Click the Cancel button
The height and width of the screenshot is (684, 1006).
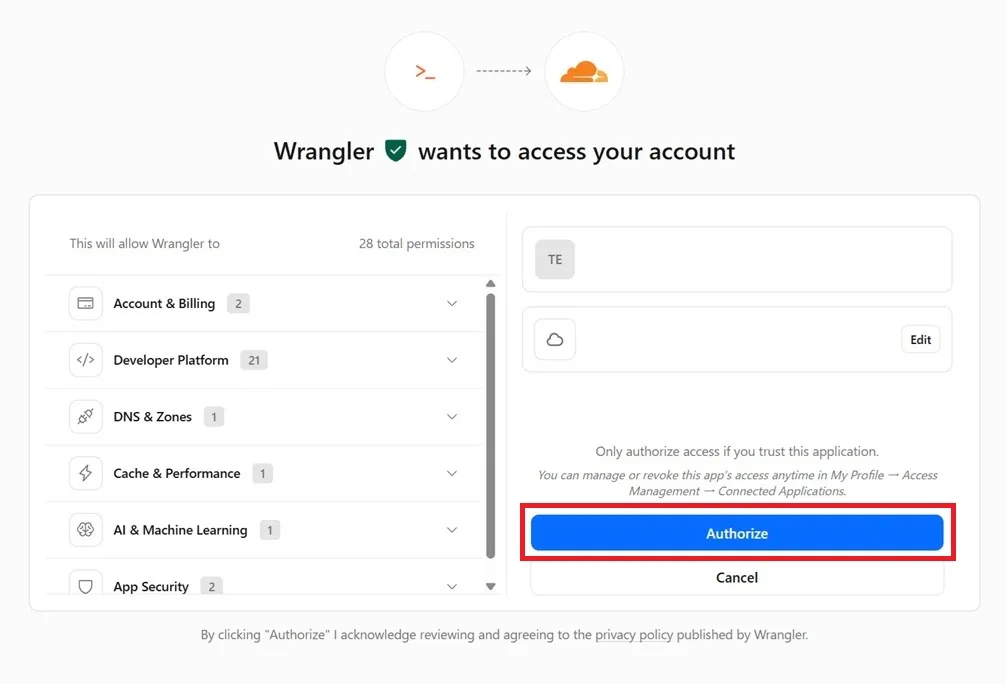pyautogui.click(x=737, y=577)
